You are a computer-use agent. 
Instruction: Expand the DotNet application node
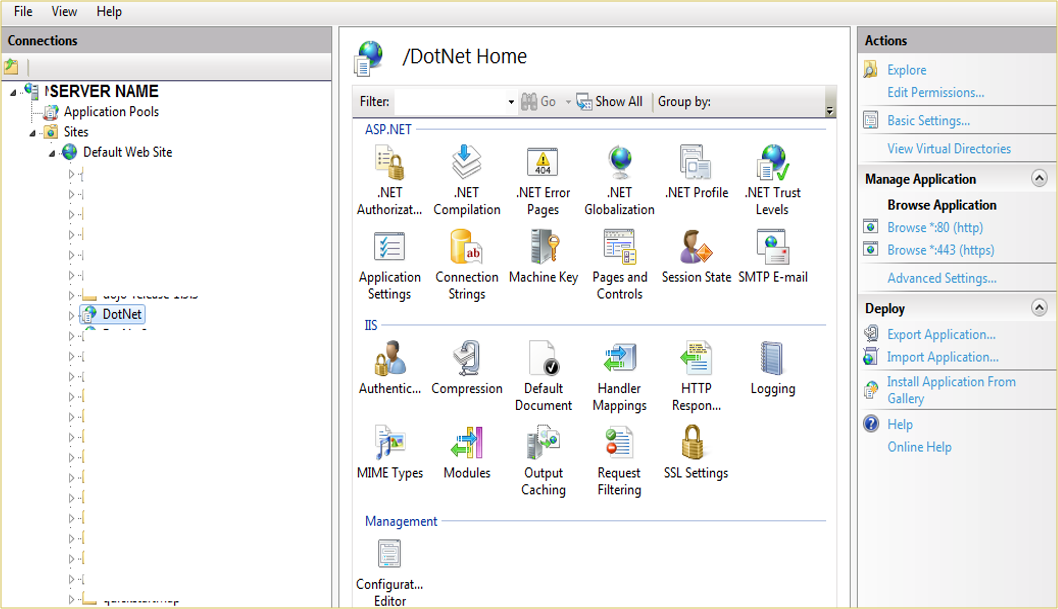point(71,315)
